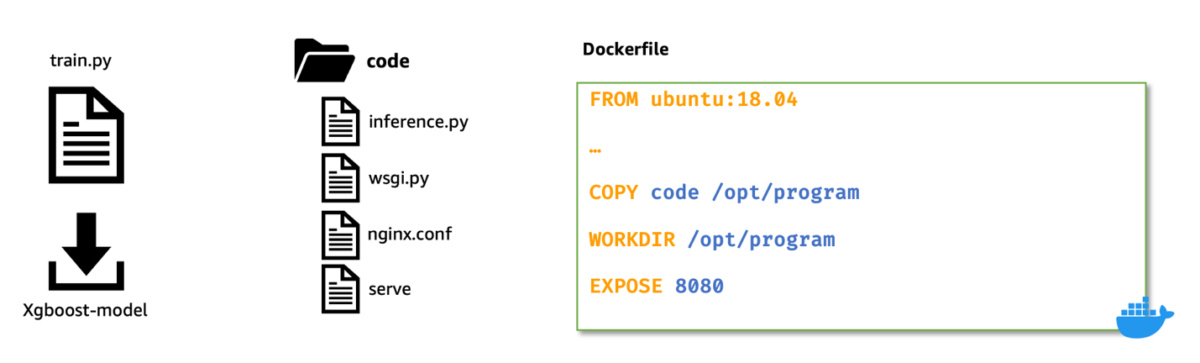1200x363 pixels.
Task: Click the Xgboost-model label
Action: 85,310
